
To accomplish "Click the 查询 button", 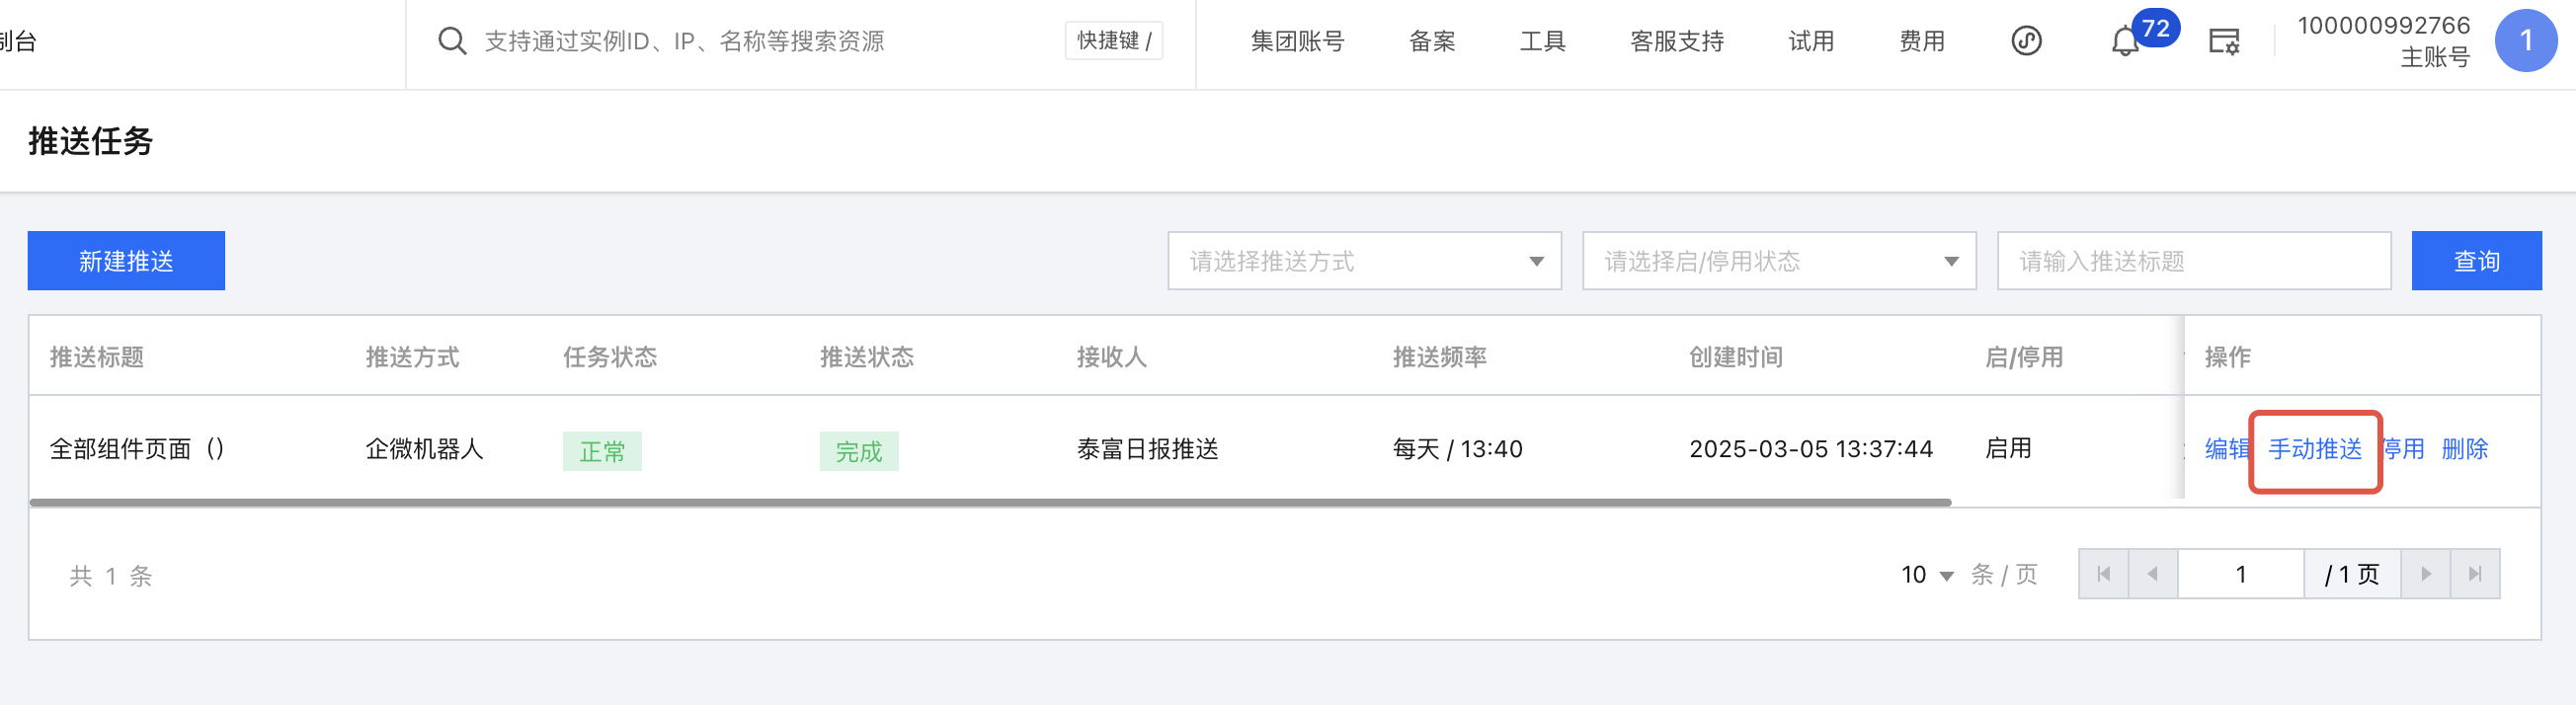I will tap(2475, 261).
